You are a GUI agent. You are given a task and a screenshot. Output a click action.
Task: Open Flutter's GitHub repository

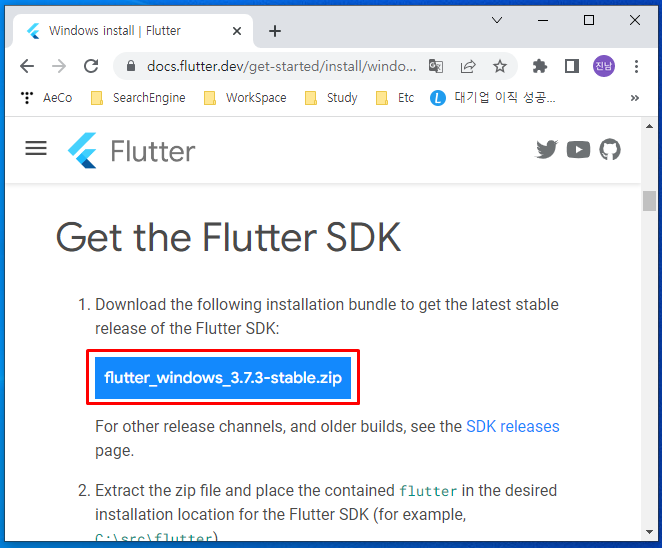coord(610,149)
